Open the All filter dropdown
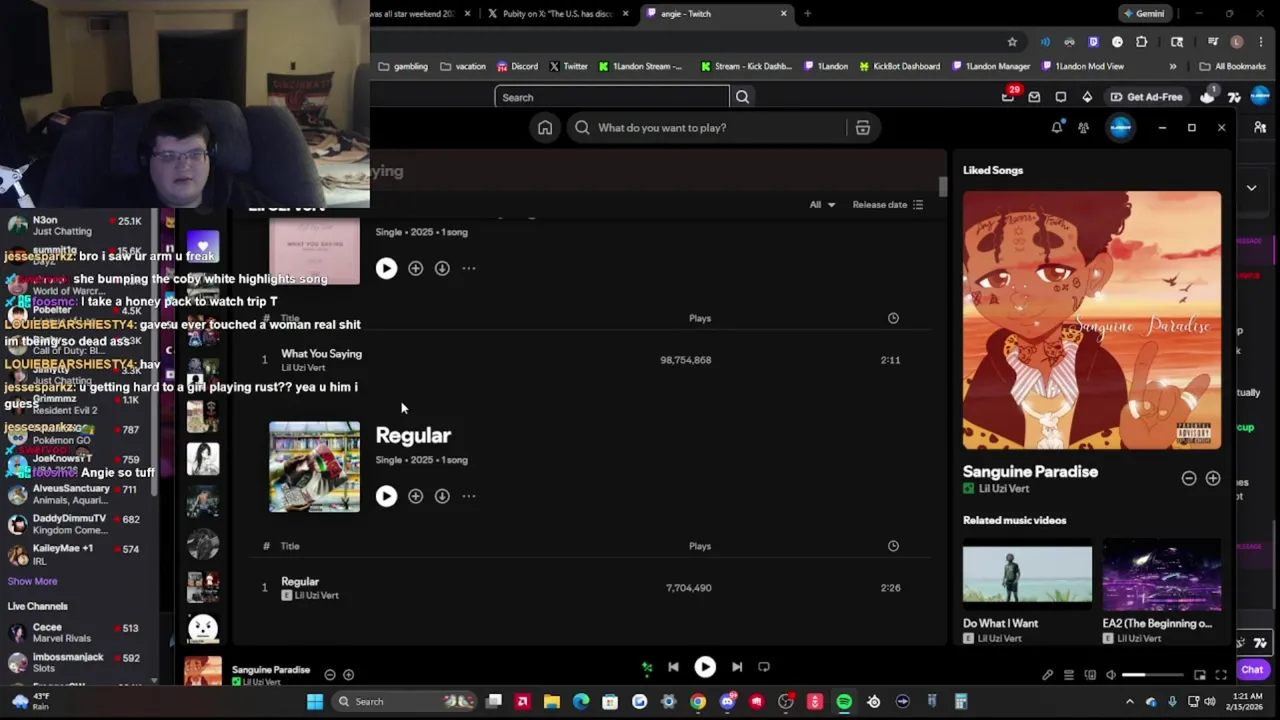This screenshot has height=720, width=1280. point(822,205)
